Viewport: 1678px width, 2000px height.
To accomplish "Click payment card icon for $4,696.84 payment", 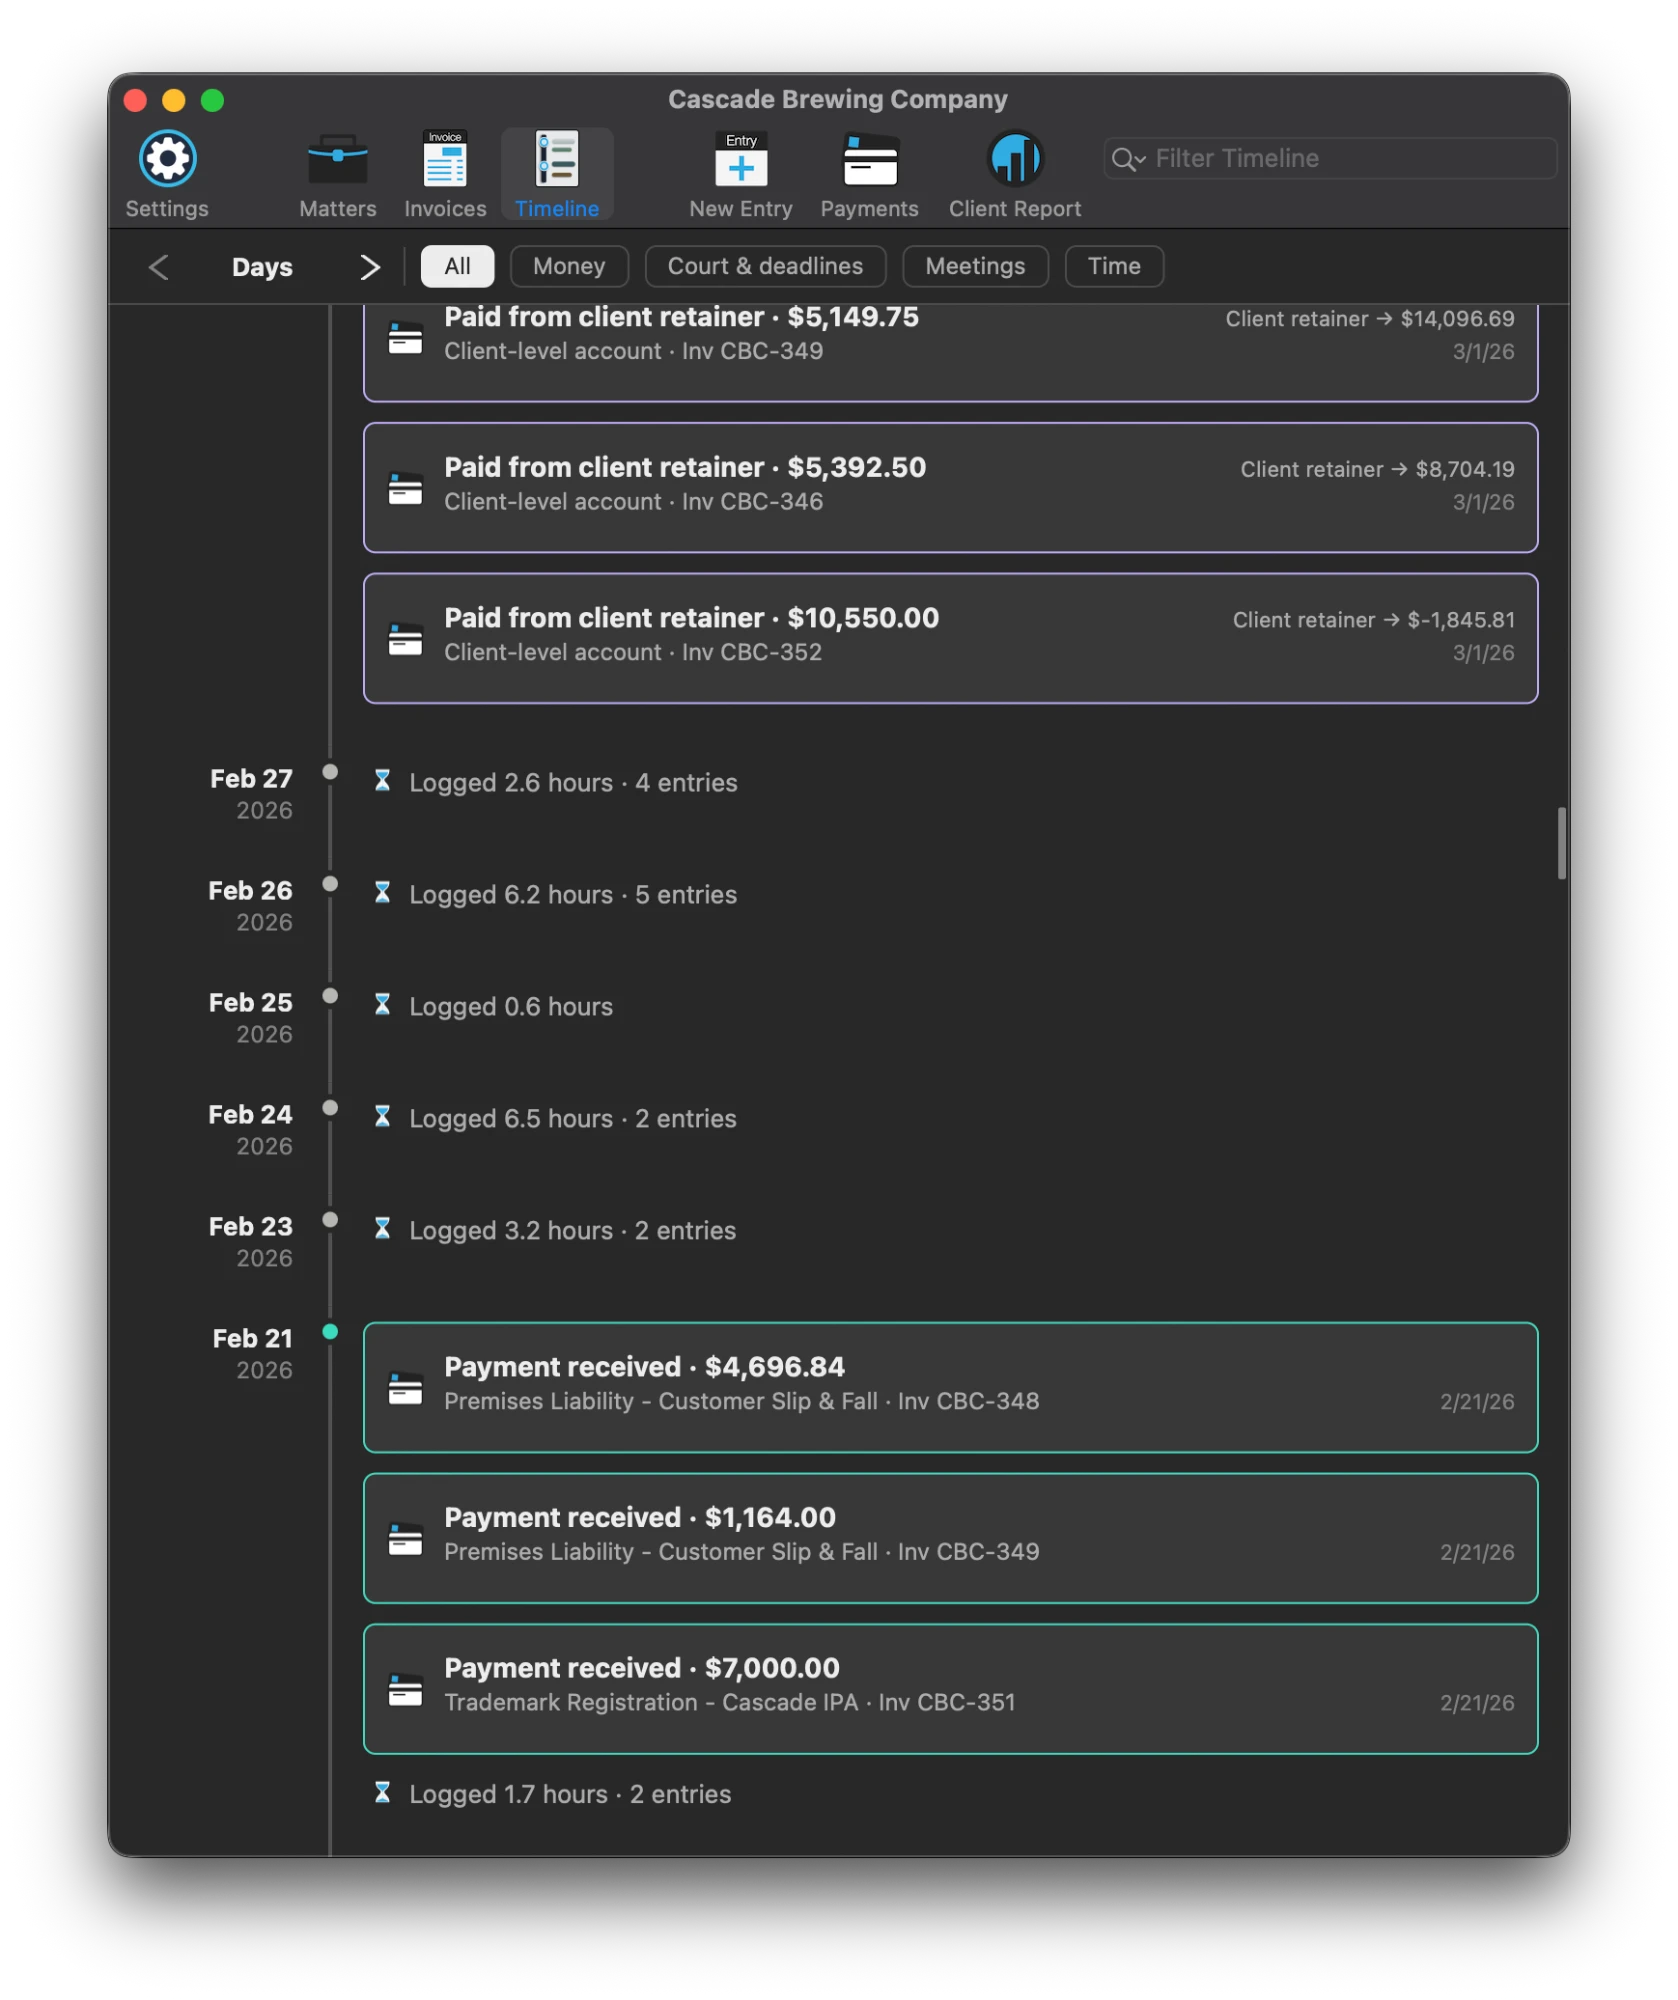I will click(405, 1389).
